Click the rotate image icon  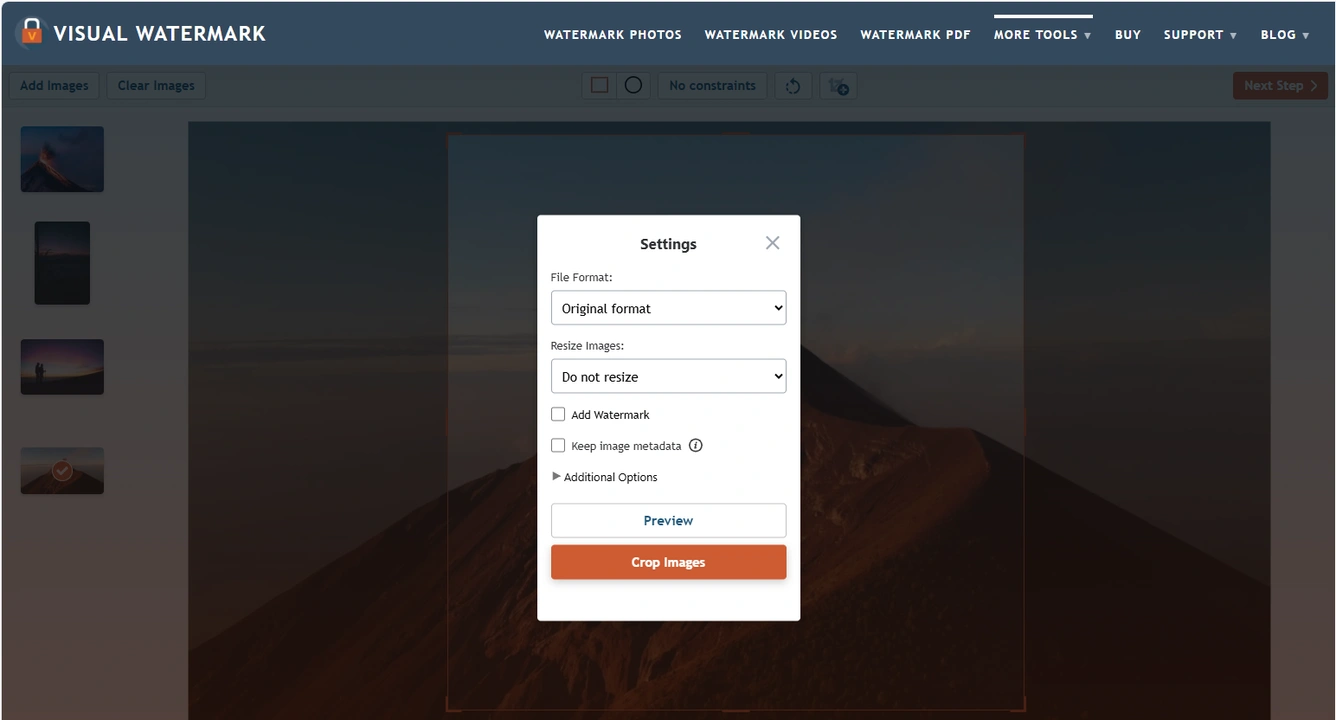[793, 86]
